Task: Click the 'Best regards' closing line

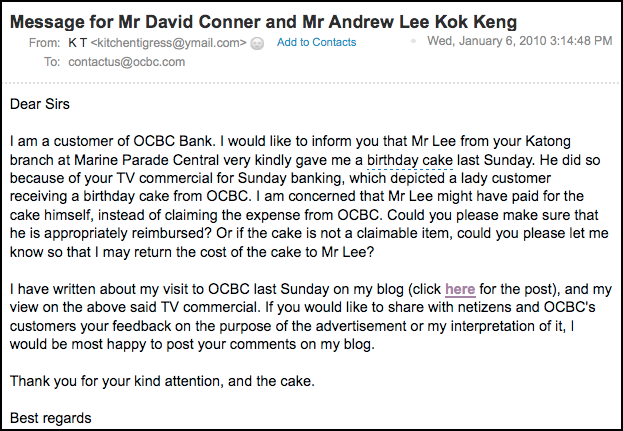Action: click(50, 418)
